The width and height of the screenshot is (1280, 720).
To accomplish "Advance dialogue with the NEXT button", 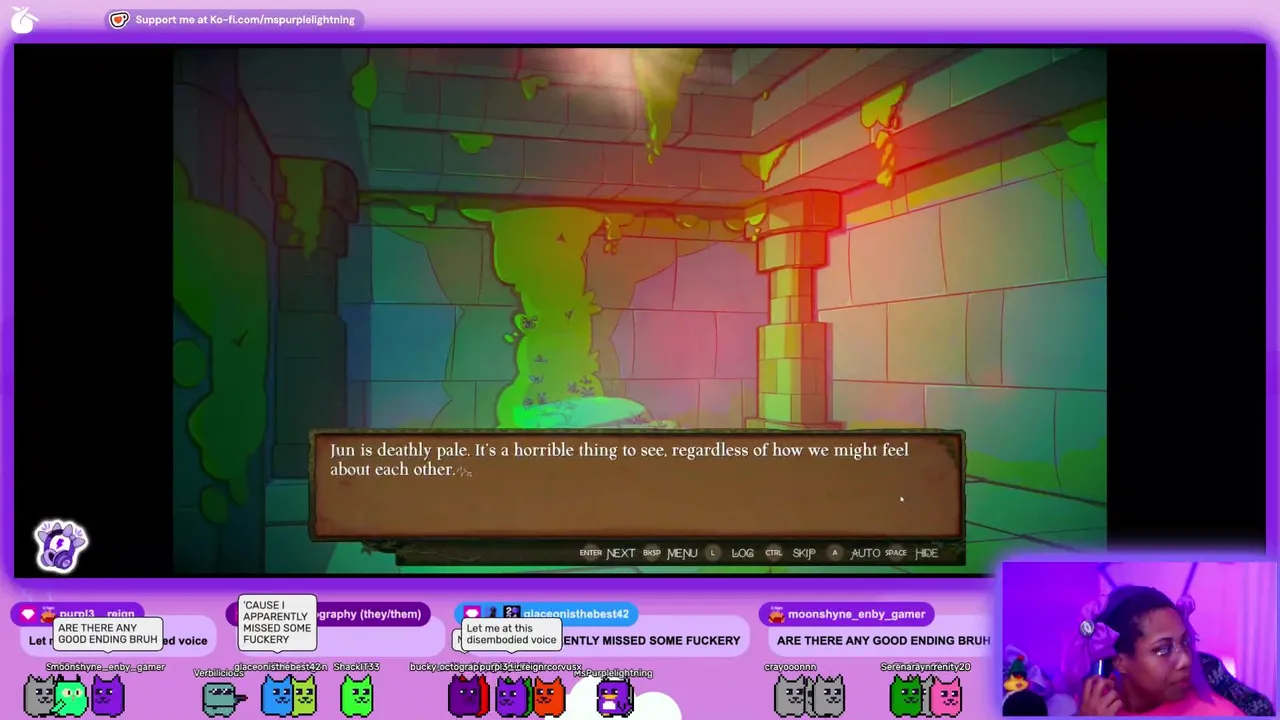I will (621, 553).
